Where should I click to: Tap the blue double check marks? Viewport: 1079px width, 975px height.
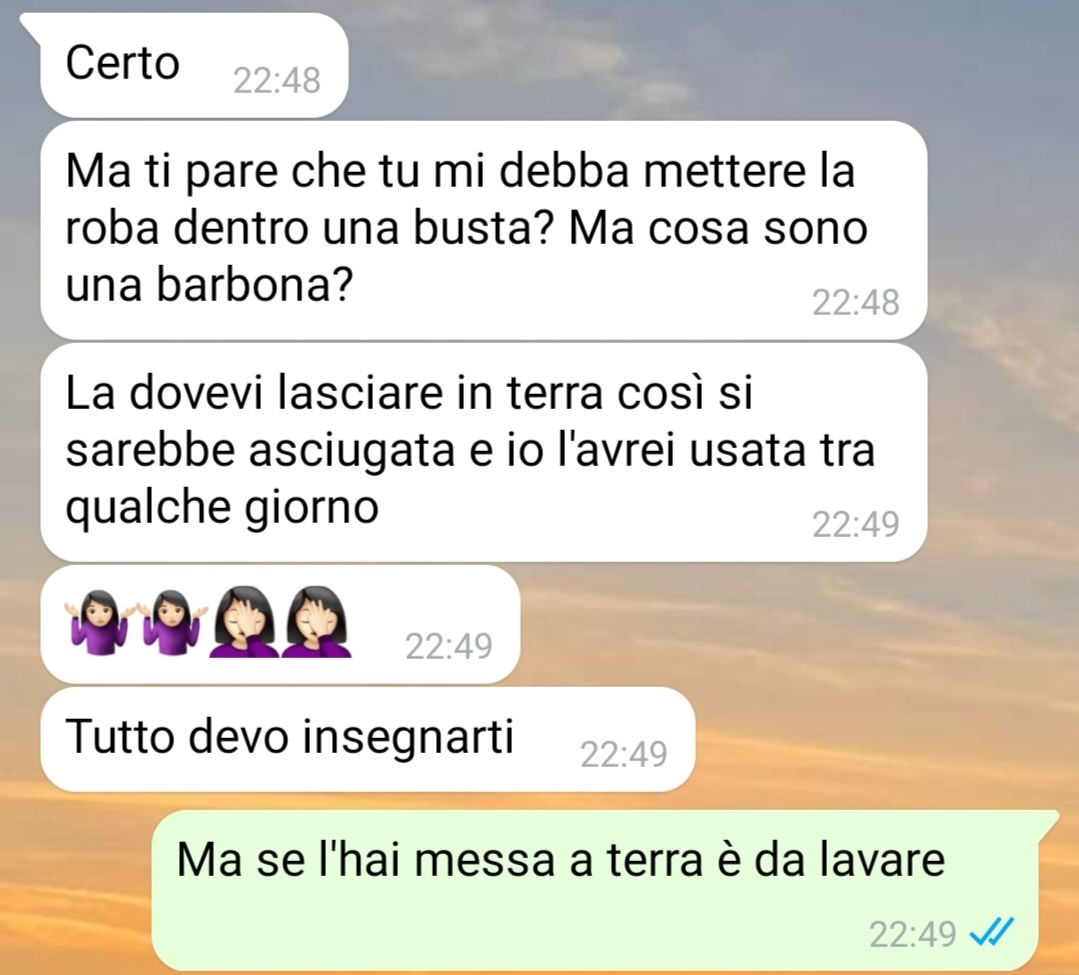pyautogui.click(x=991, y=932)
